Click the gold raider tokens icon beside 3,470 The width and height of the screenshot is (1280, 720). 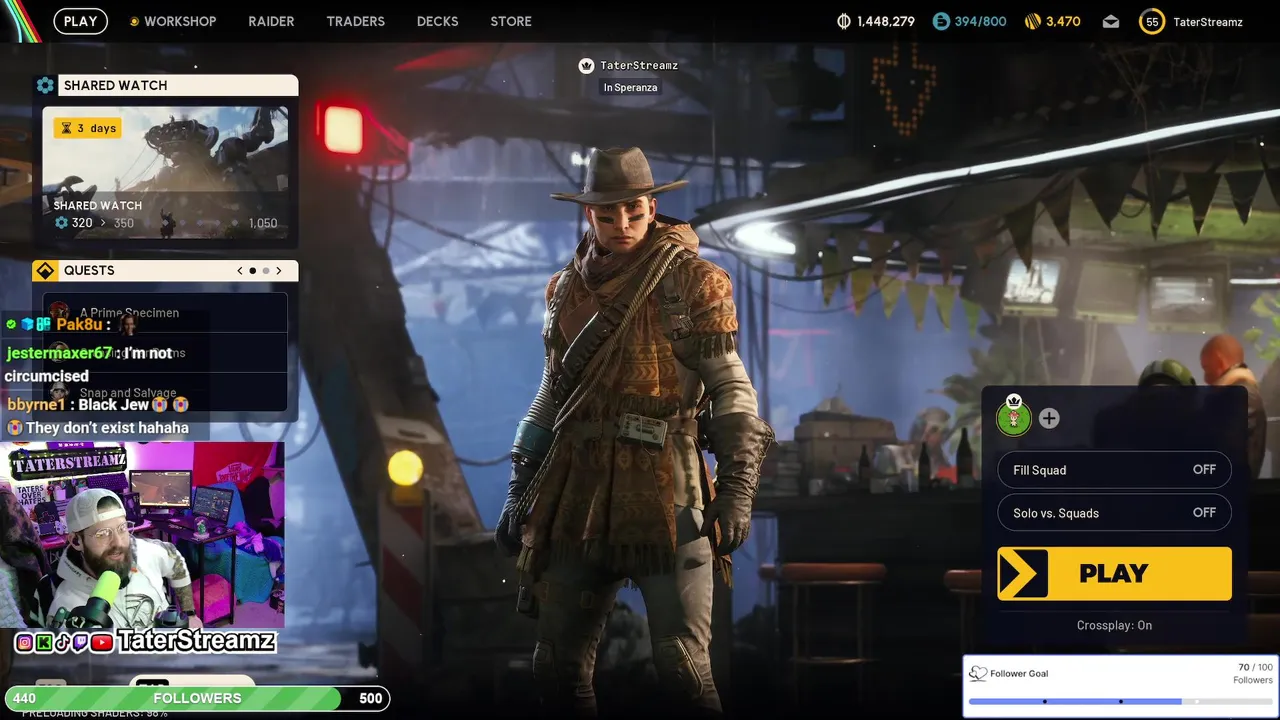click(1033, 21)
